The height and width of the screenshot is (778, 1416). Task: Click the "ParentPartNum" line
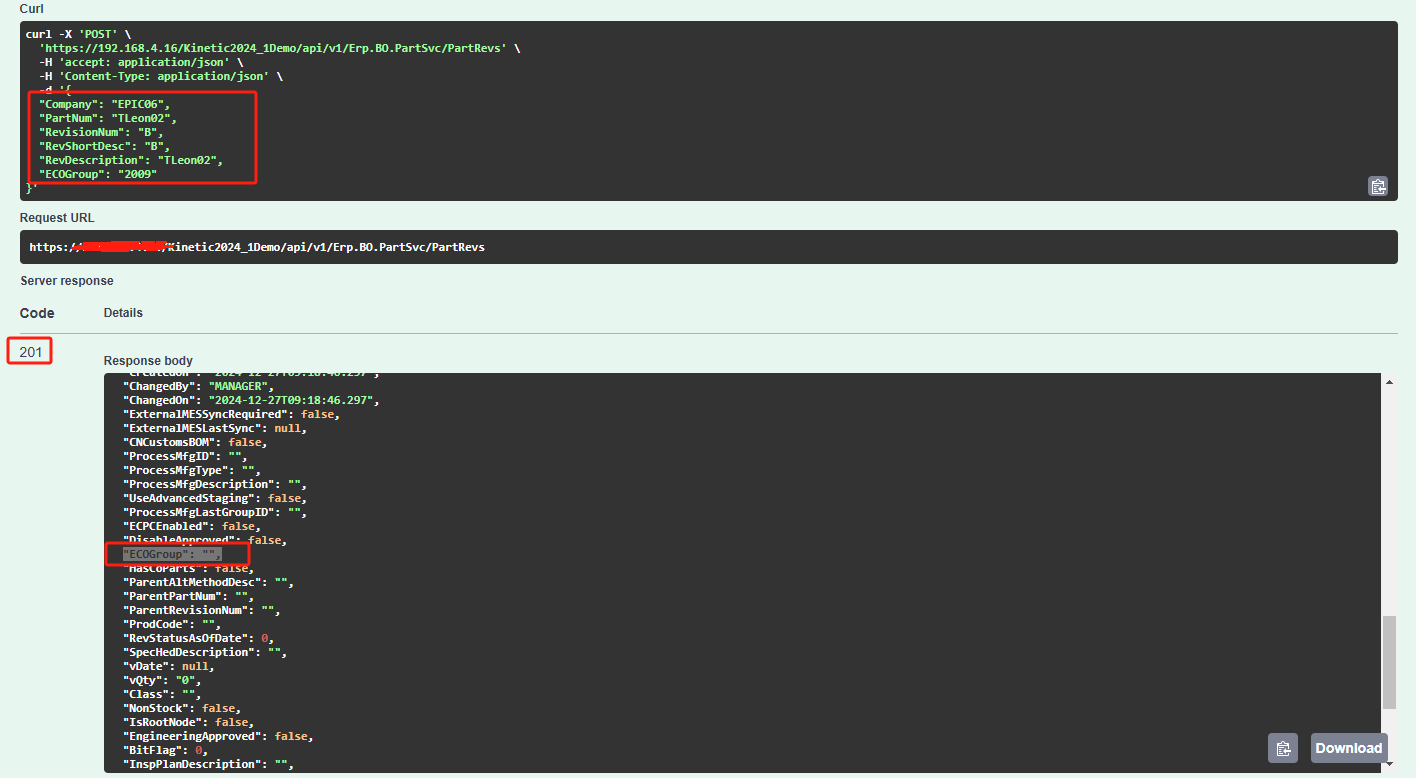pos(188,596)
